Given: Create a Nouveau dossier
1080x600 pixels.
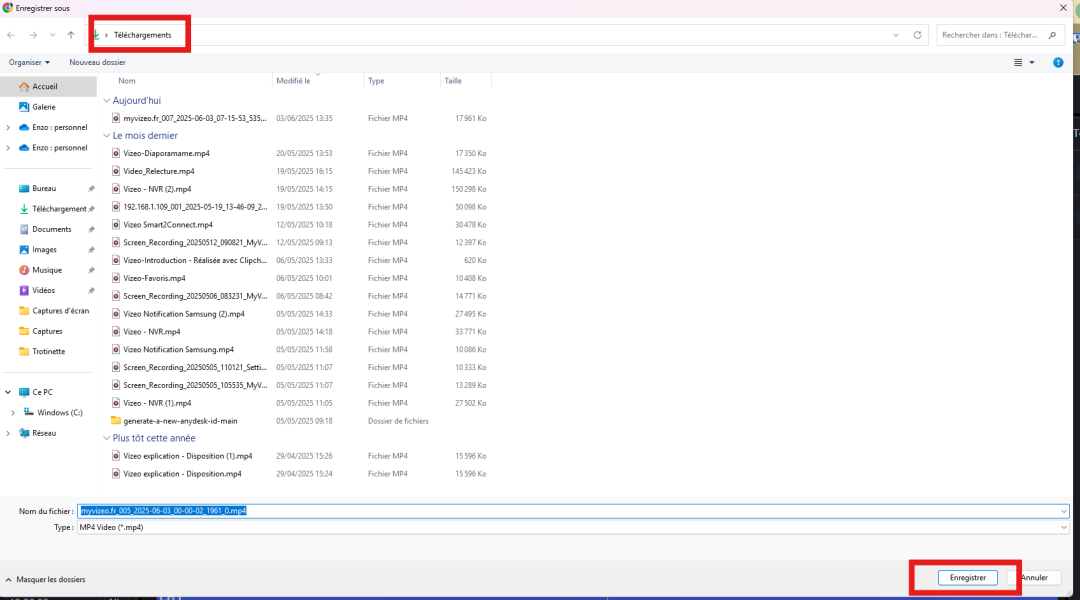Looking at the screenshot, I should click(x=97, y=62).
